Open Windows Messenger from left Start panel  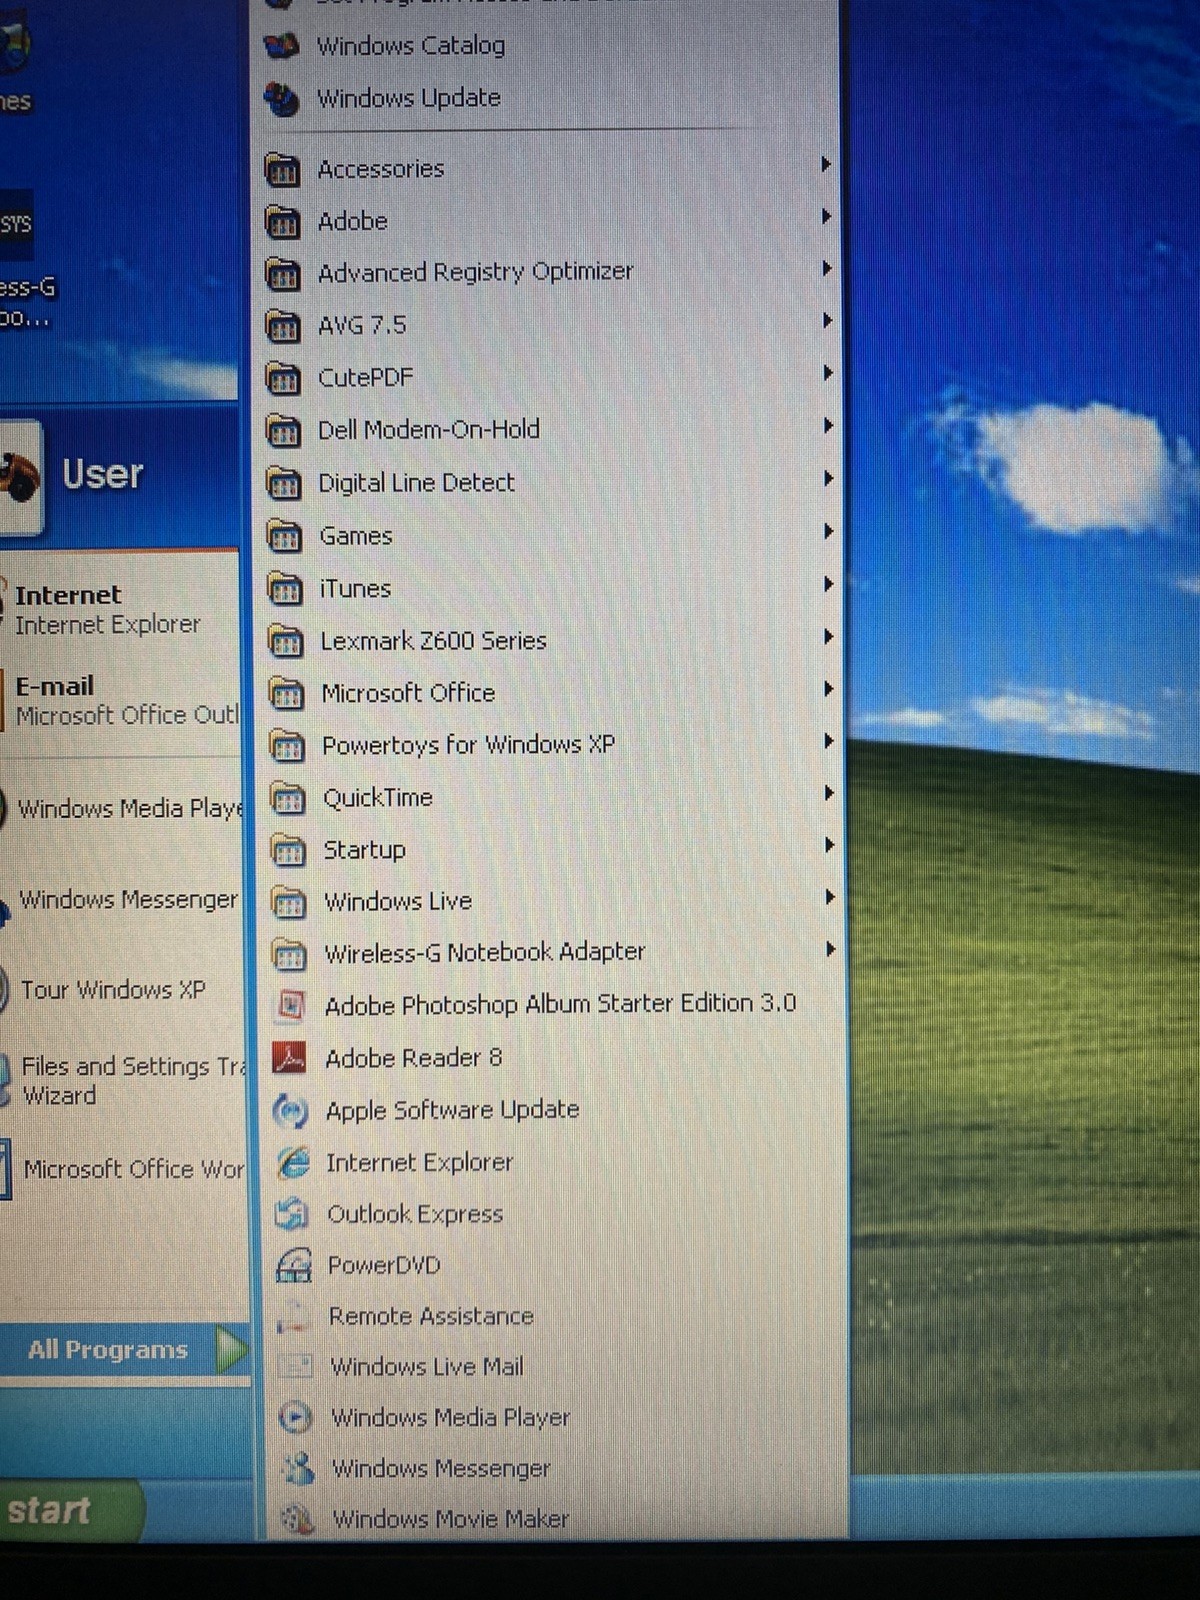click(x=122, y=899)
